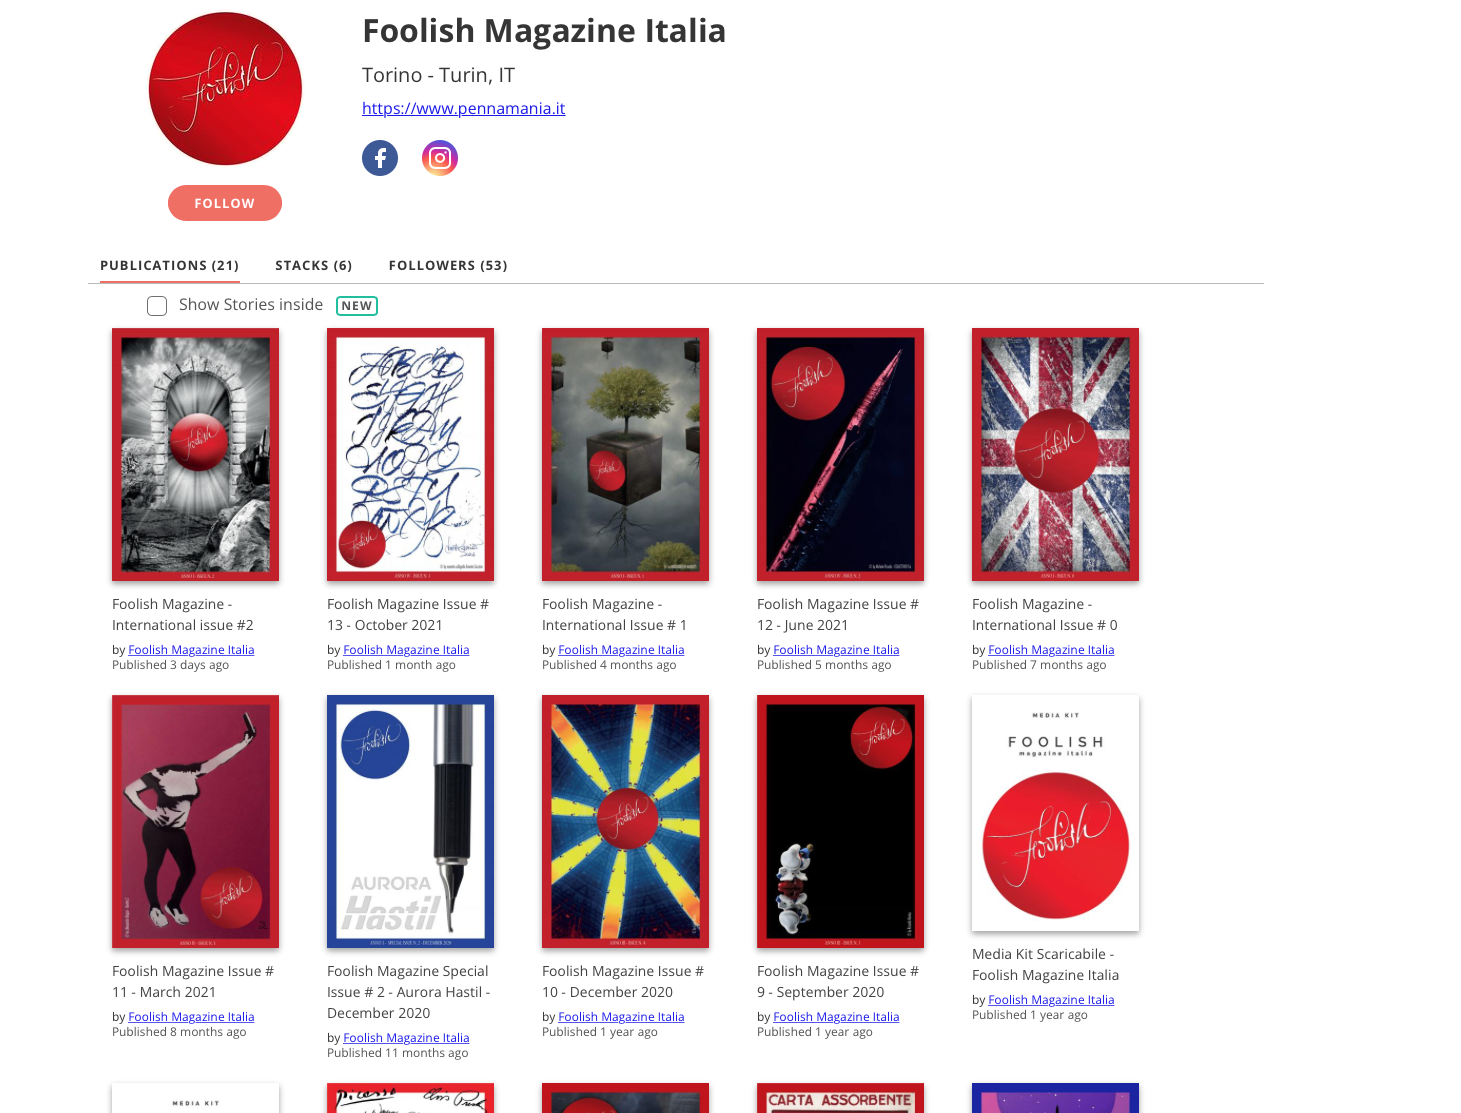This screenshot has height=1113, width=1461.
Task: Click the Foolish red circle profile avatar
Action: 225,89
